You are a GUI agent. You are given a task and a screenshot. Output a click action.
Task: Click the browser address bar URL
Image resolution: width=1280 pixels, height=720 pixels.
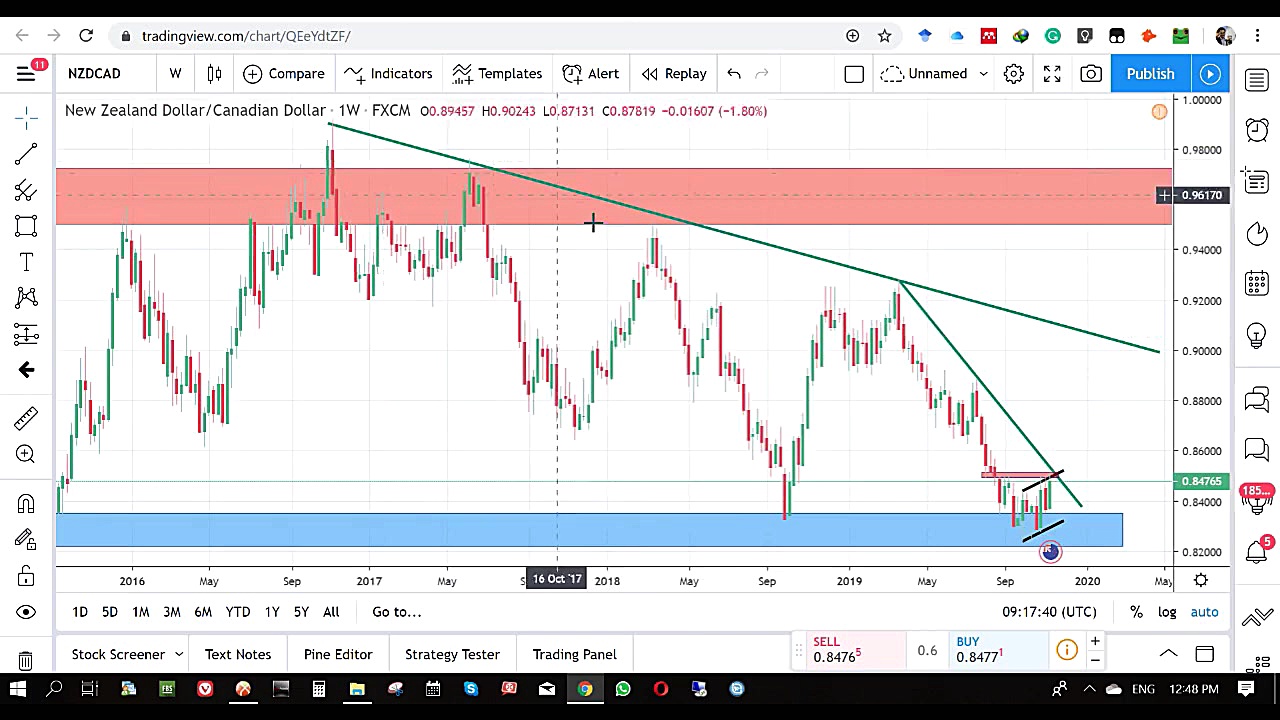coord(246,36)
